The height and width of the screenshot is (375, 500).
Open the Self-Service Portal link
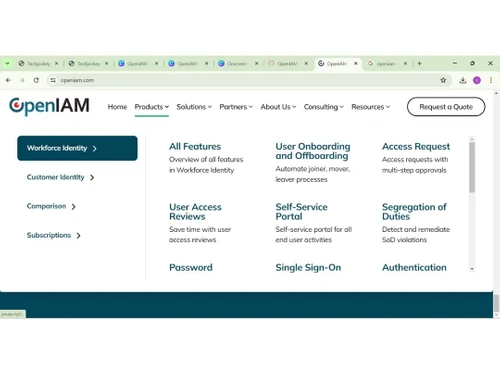pyautogui.click(x=301, y=212)
